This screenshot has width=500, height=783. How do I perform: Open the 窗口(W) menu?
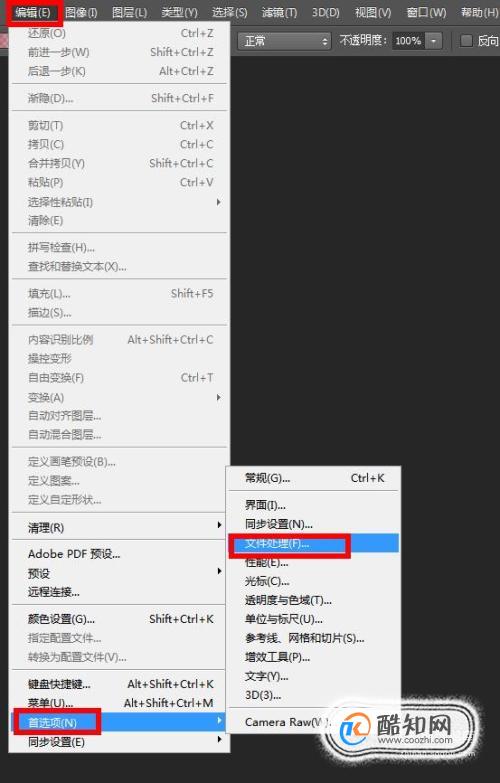[x=426, y=12]
